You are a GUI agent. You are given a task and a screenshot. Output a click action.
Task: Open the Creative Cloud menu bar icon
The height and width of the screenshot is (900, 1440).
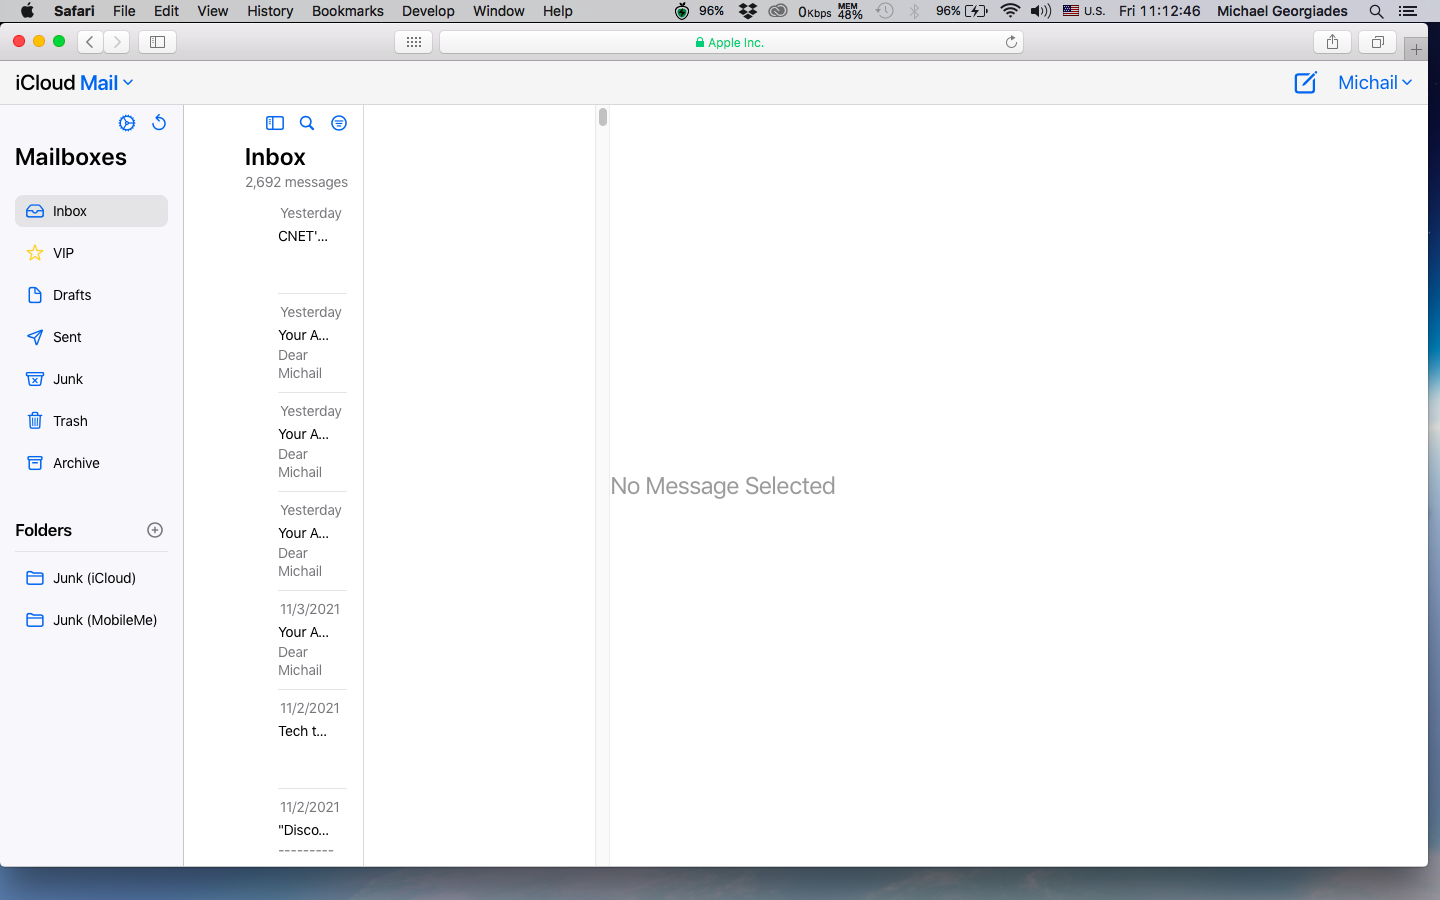[778, 11]
